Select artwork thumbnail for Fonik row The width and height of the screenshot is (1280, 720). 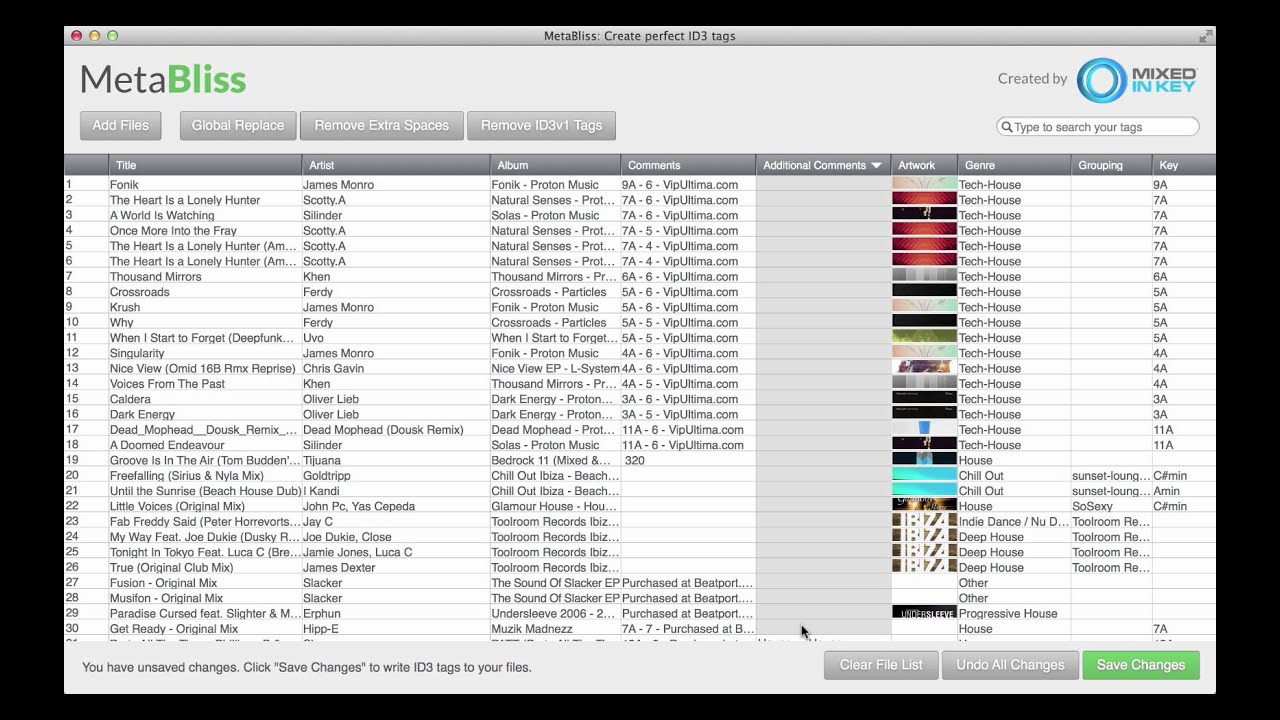click(924, 184)
